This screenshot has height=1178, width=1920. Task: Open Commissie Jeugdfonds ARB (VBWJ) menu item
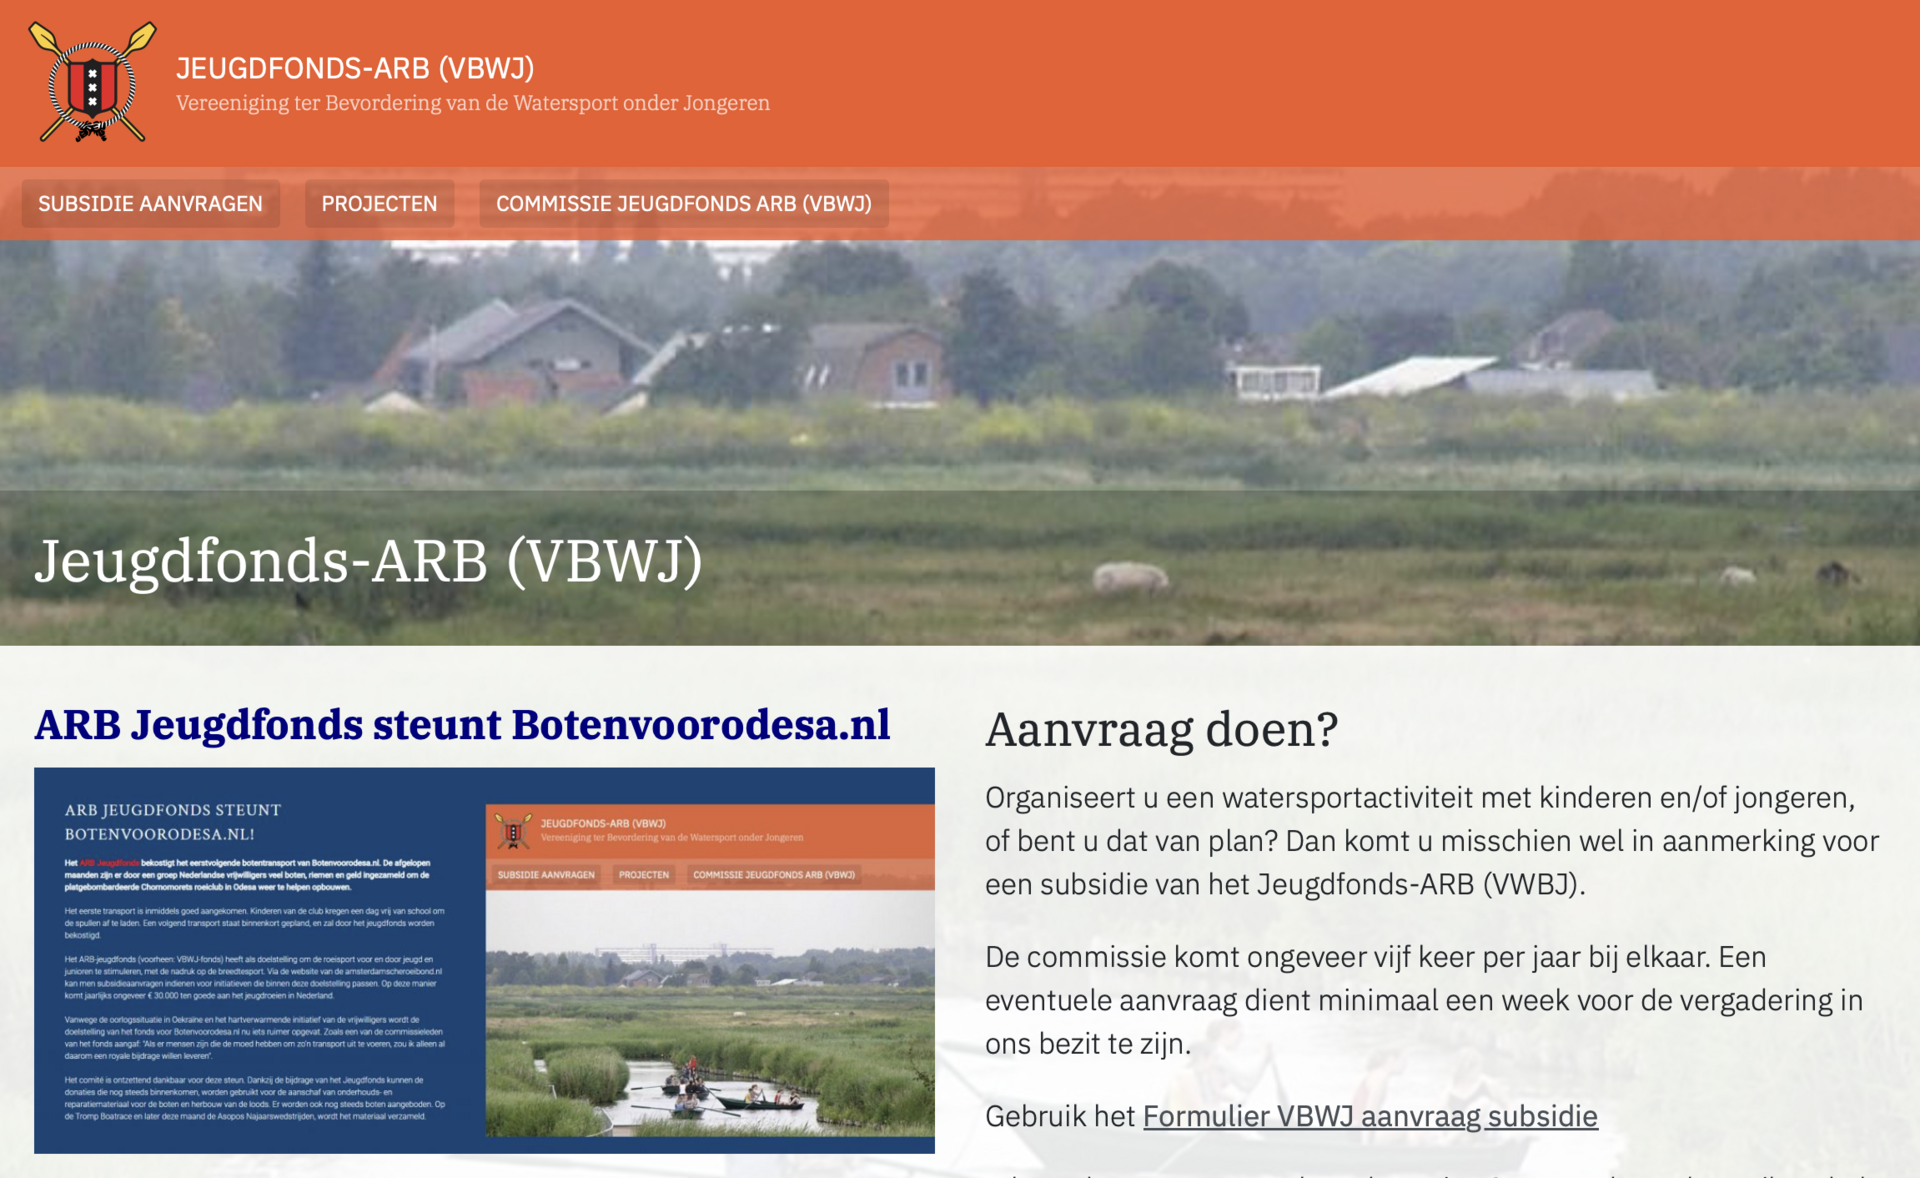(x=683, y=204)
